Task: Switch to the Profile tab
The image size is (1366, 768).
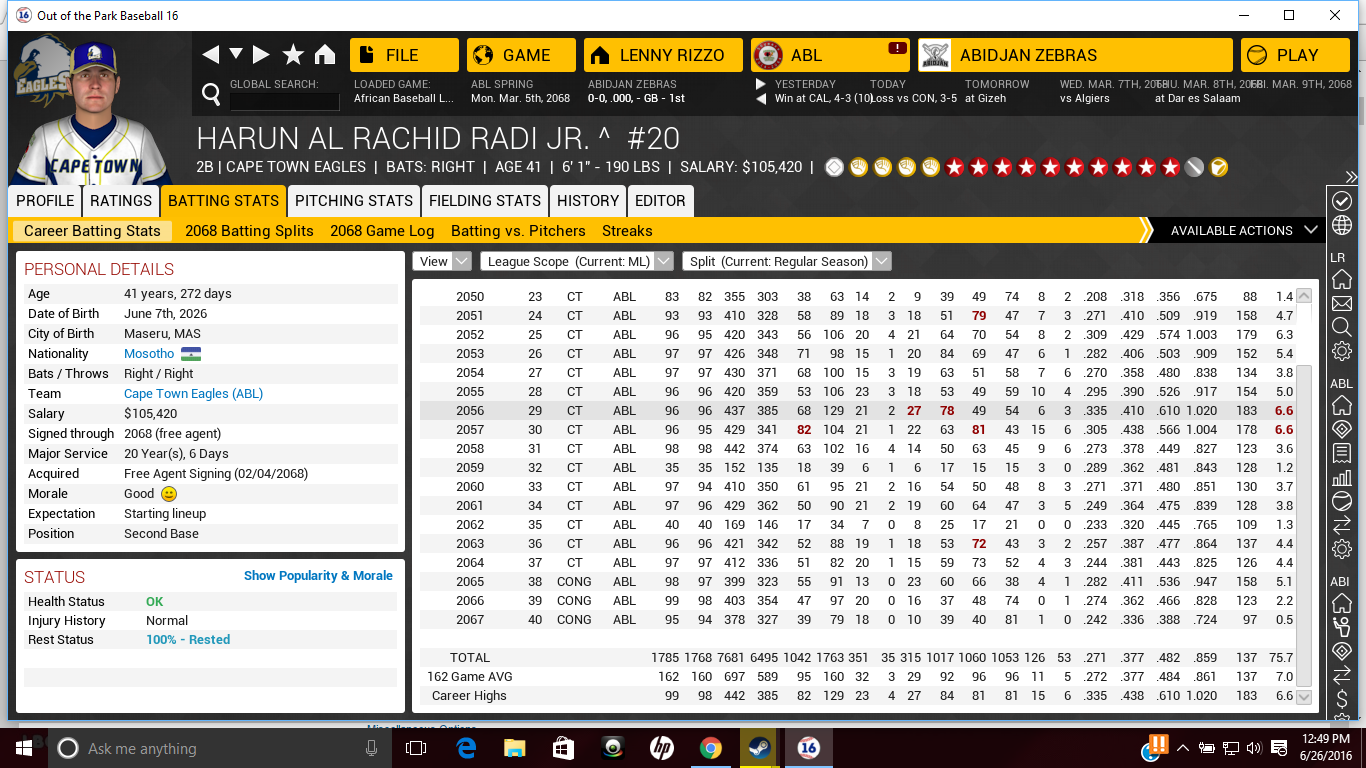Action: tap(45, 201)
